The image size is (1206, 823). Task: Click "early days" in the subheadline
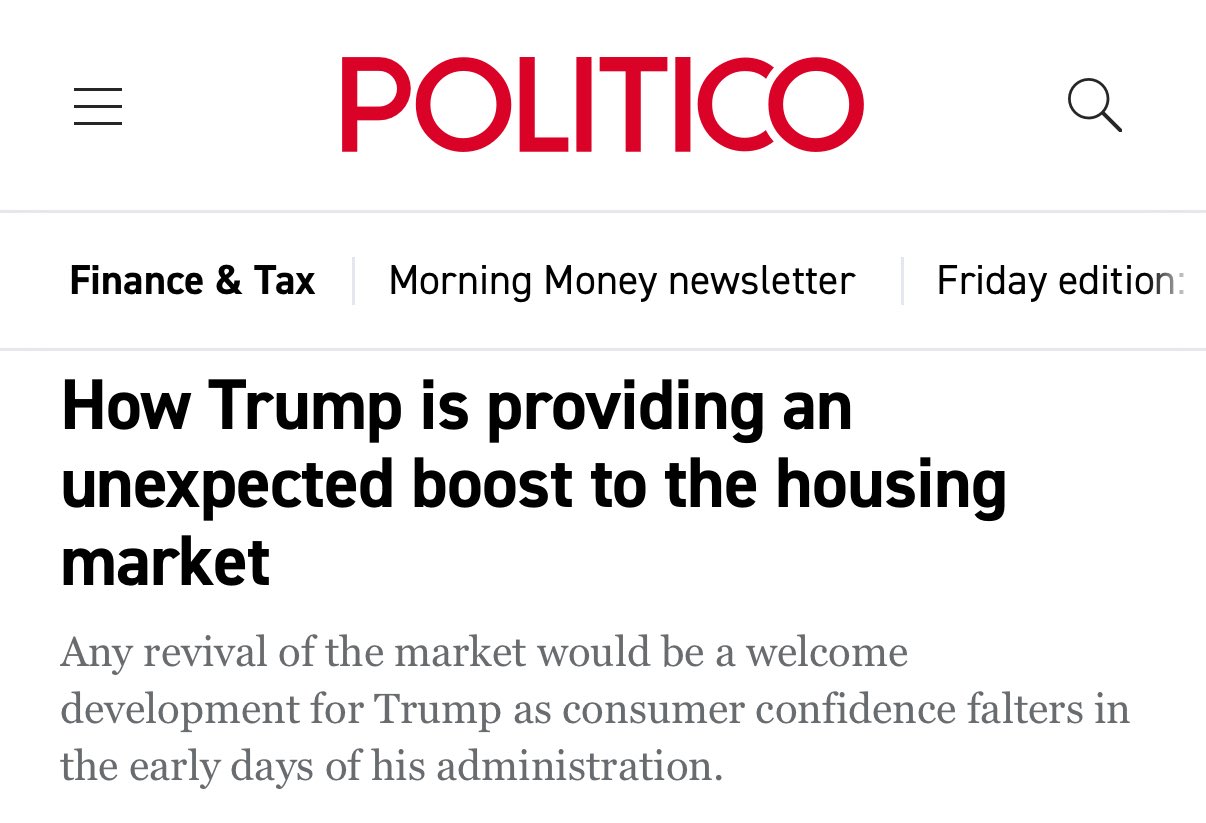198,767
